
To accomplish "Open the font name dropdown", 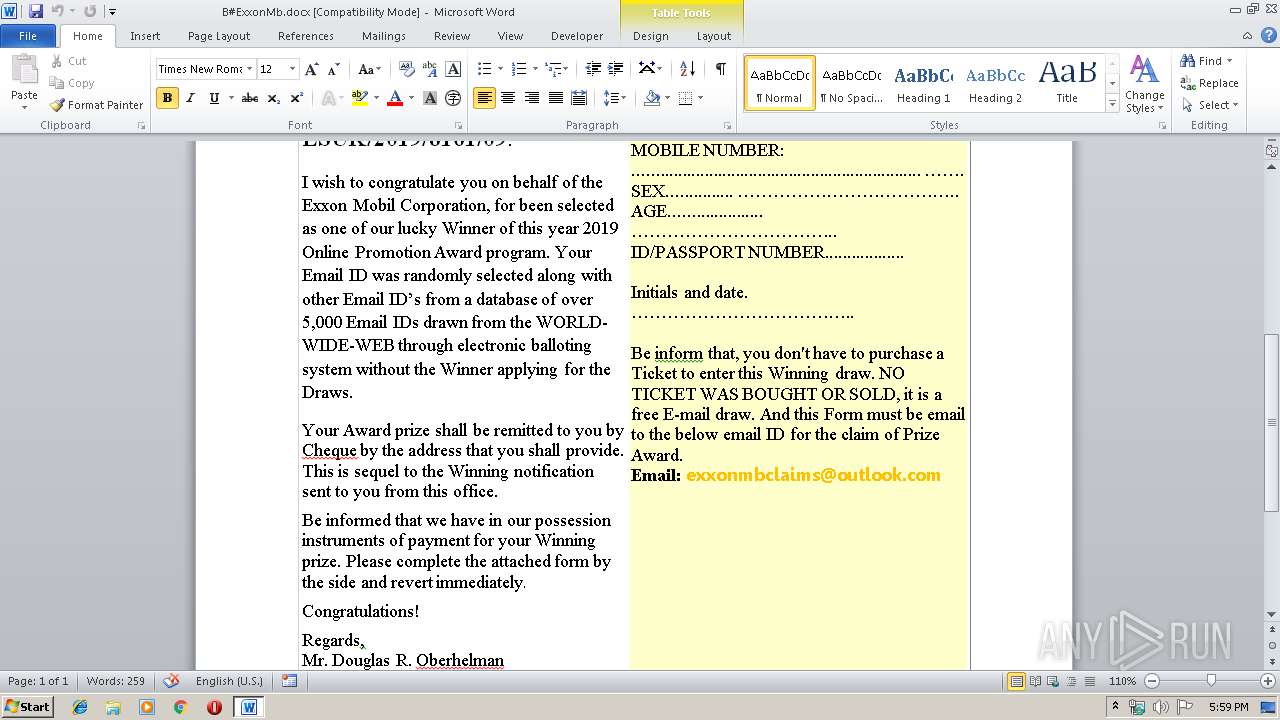I will tap(250, 69).
